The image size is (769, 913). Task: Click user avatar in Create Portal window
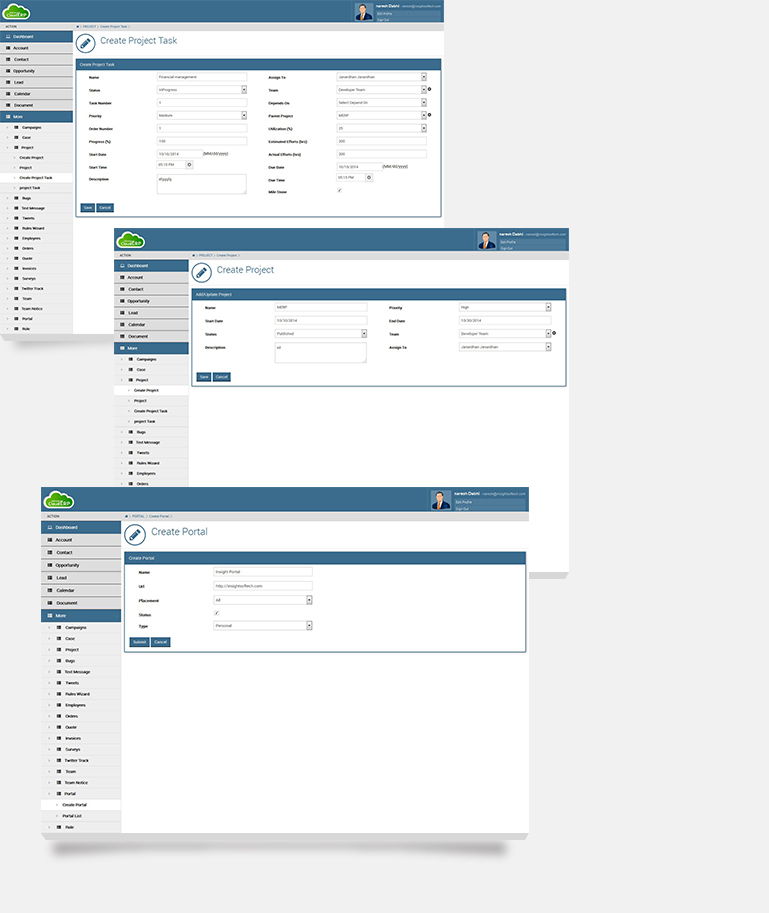441,500
